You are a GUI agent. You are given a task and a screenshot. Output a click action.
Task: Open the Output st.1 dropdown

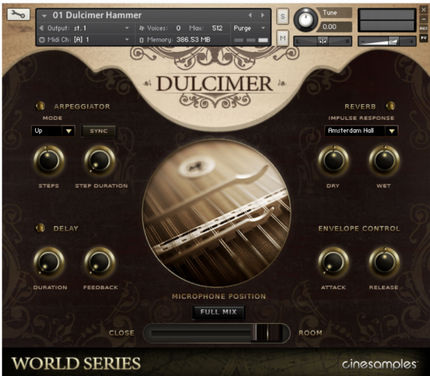pyautogui.click(x=85, y=28)
